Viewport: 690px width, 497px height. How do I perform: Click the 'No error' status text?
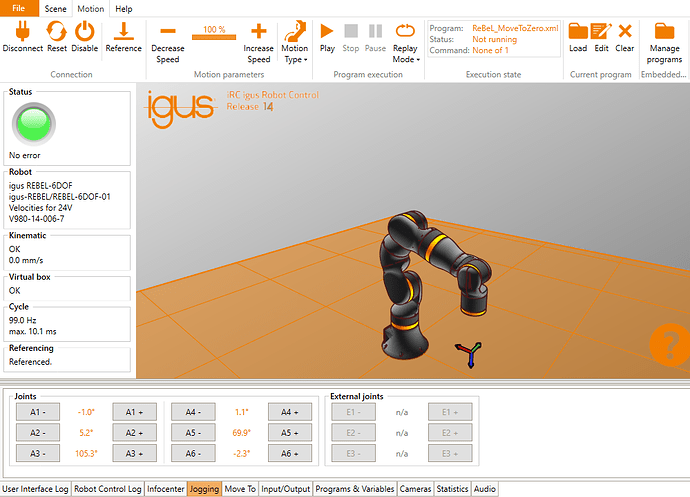[x=25, y=155]
